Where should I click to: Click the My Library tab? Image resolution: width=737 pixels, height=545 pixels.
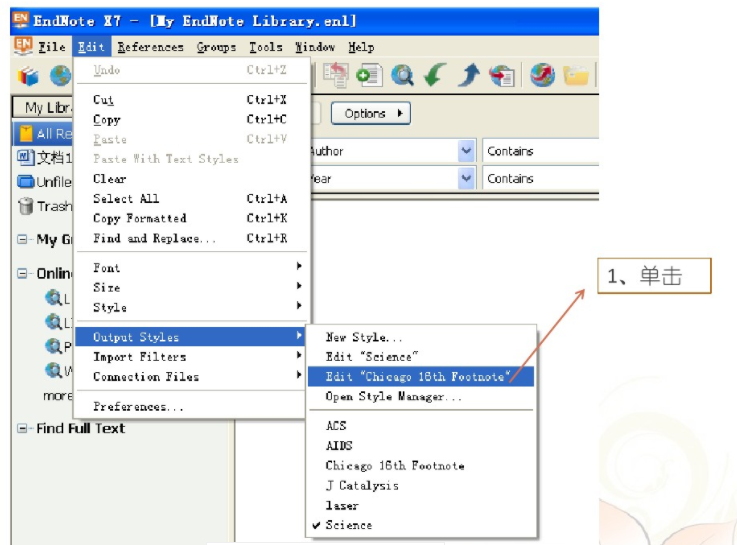click(43, 108)
